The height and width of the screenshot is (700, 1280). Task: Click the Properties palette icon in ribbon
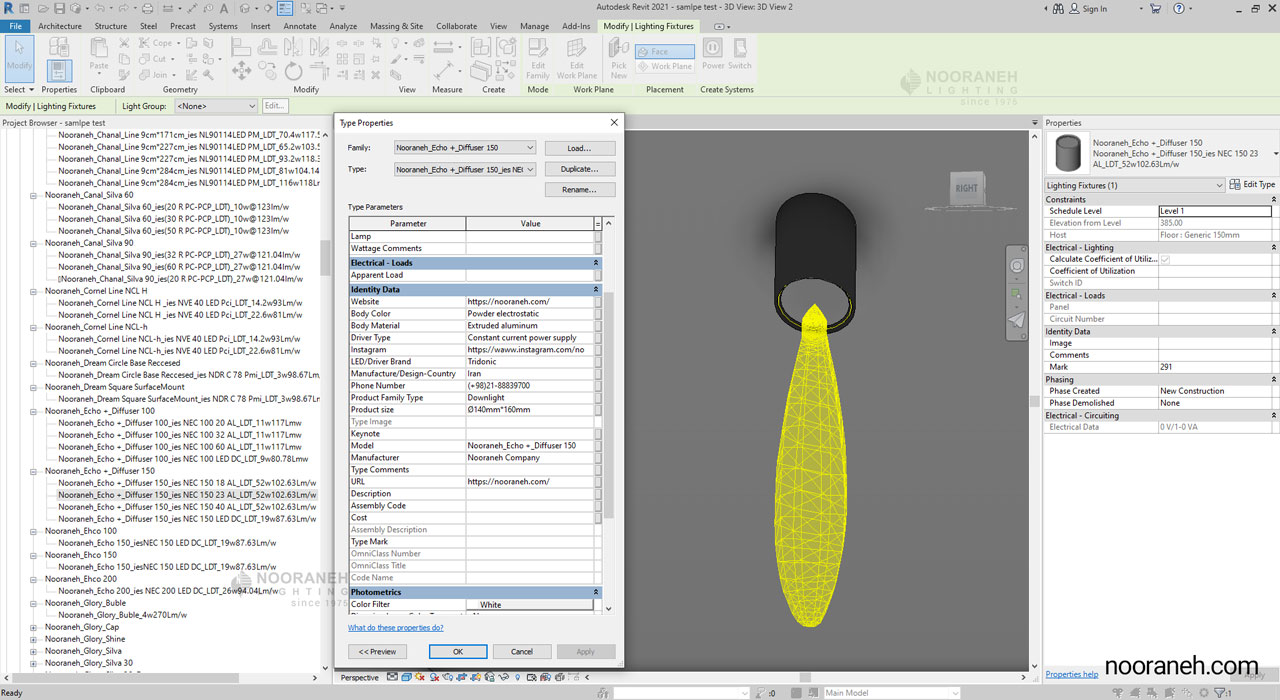59,70
